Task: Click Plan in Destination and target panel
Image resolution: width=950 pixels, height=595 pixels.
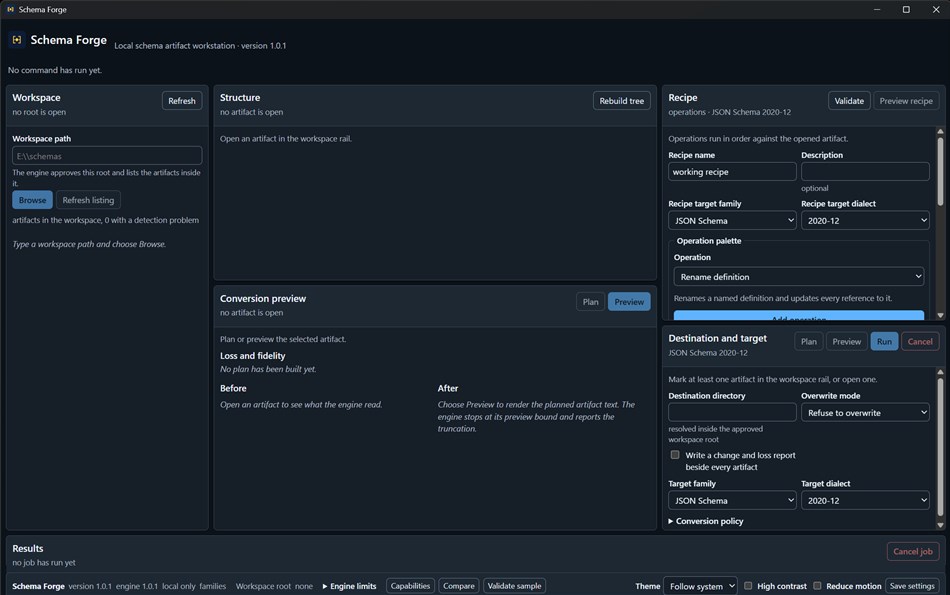Action: point(809,341)
